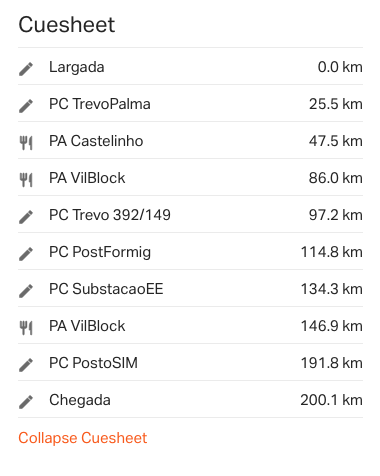Screen dimensions: 380x476
Task: Open the PC TrevoPalma cue
Action: [100, 104]
